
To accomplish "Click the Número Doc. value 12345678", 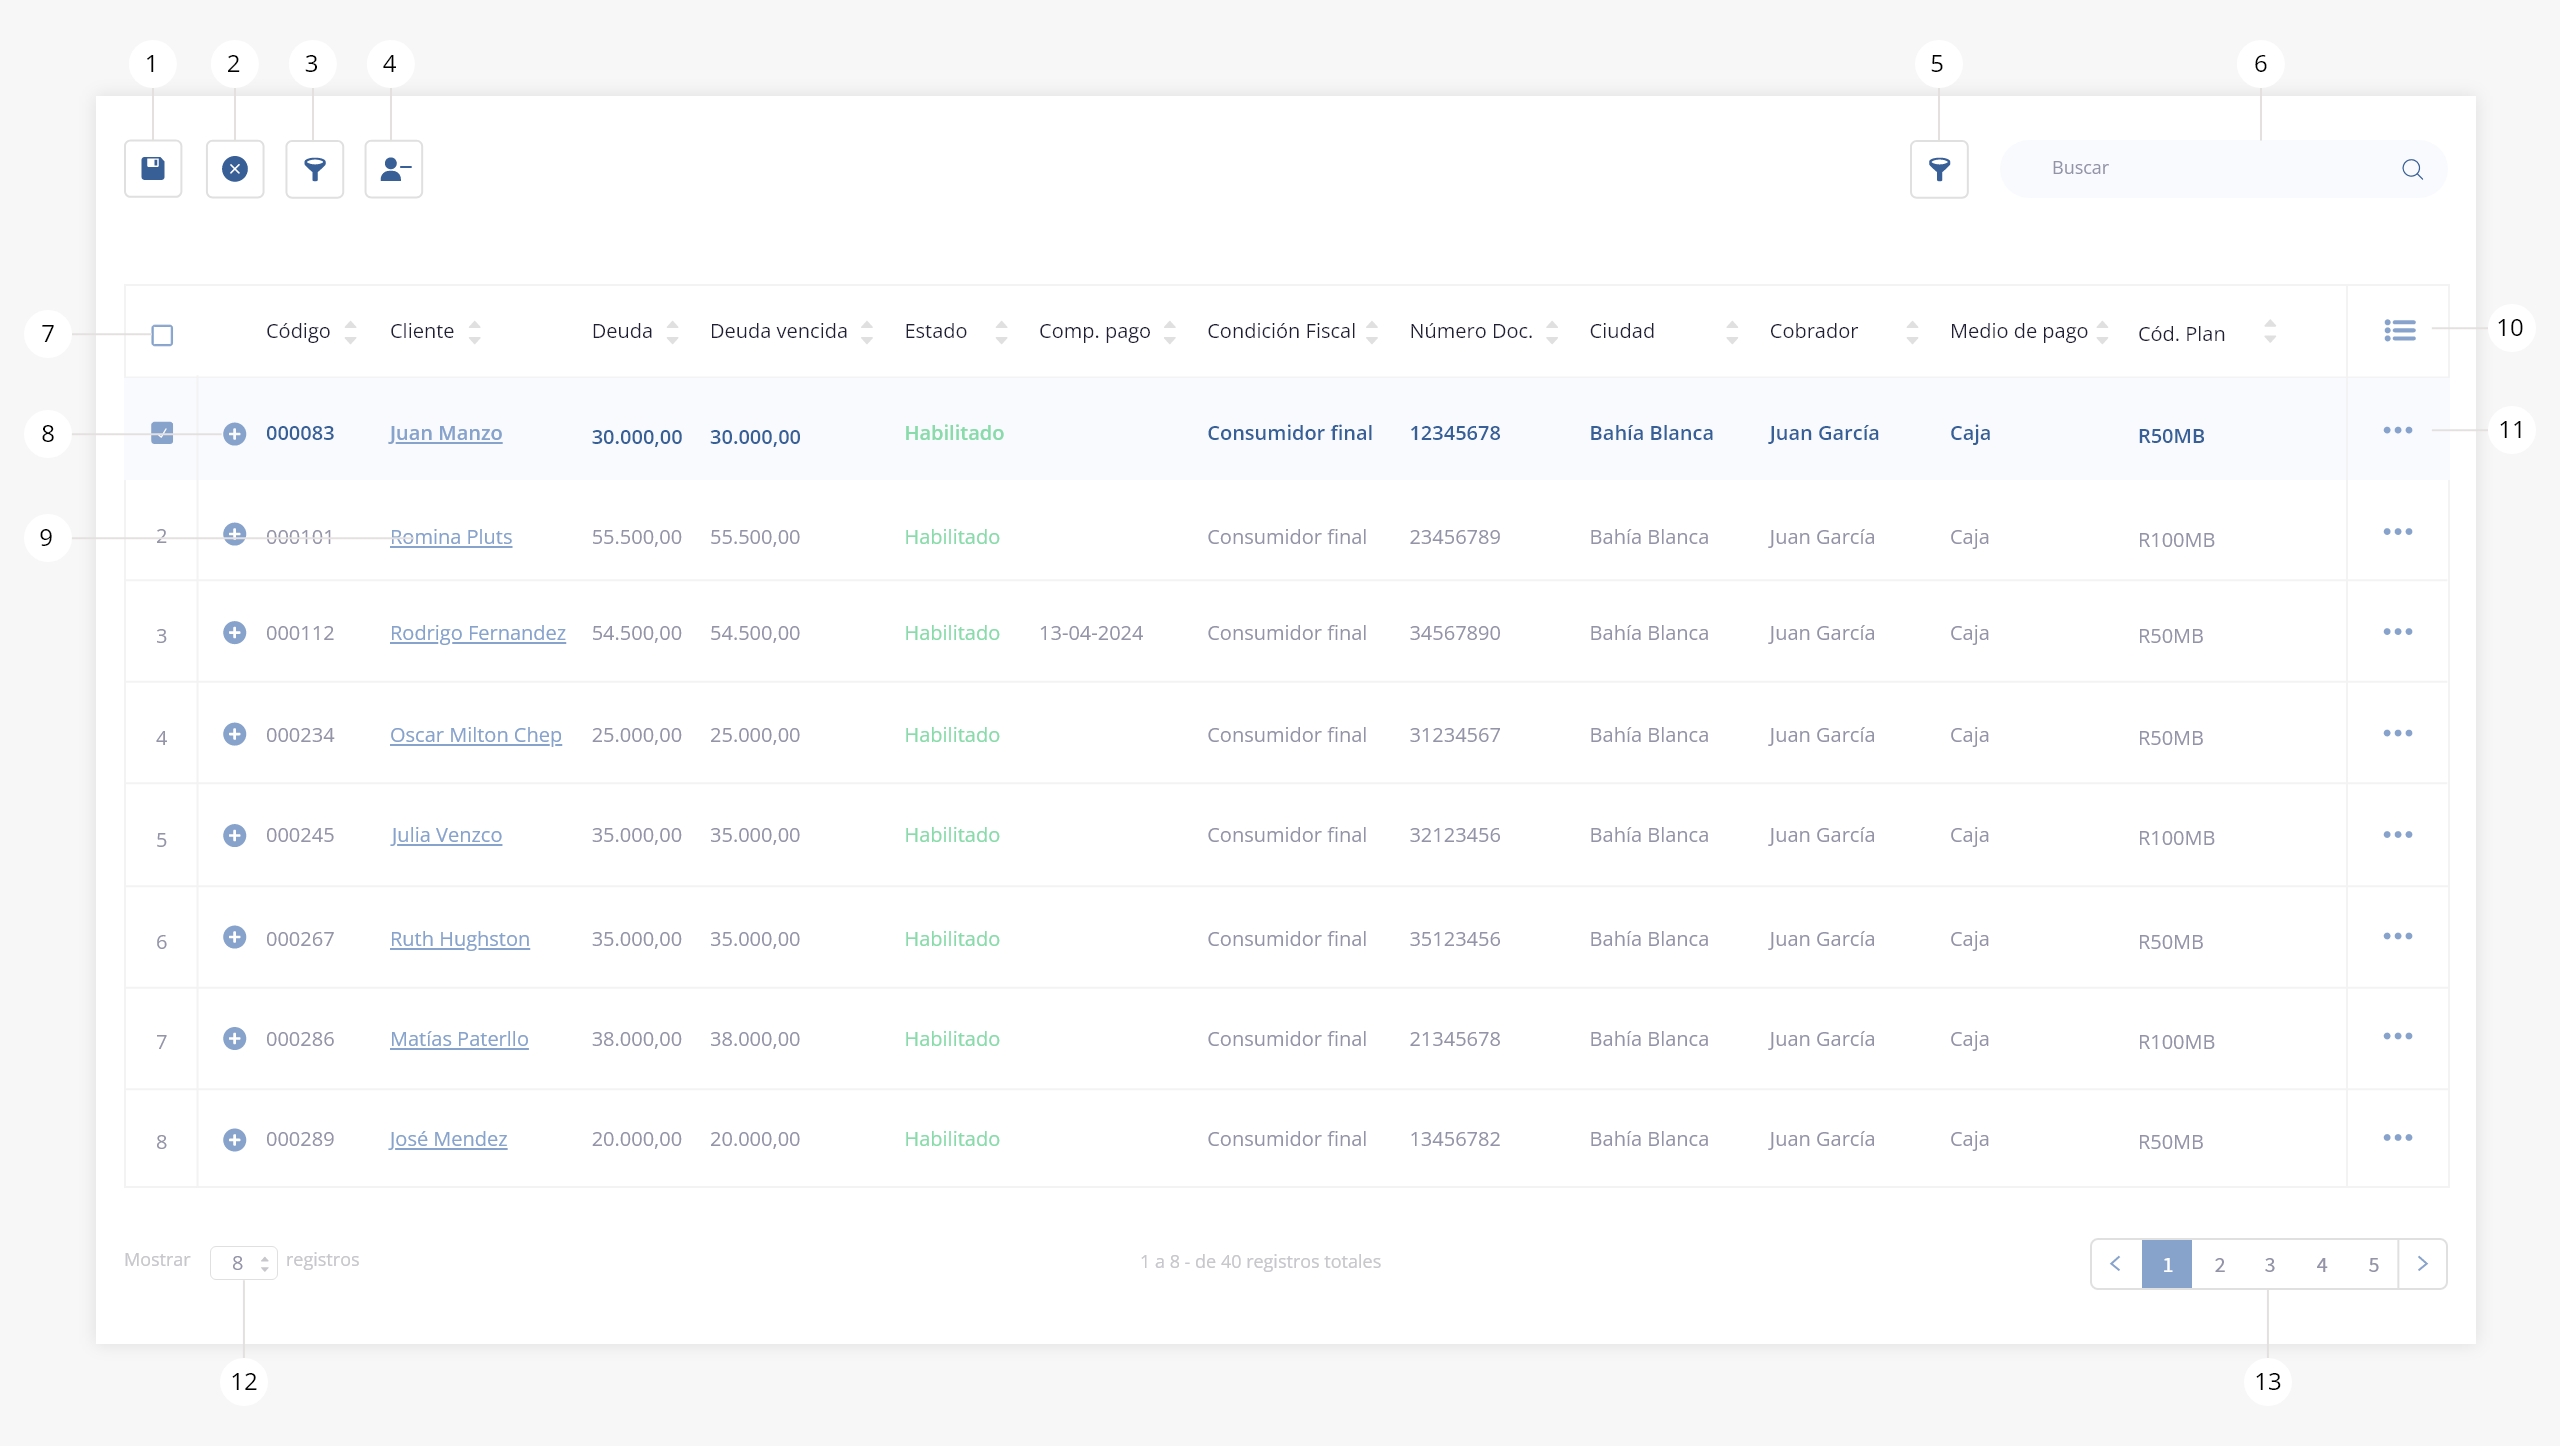I will pos(1455,433).
